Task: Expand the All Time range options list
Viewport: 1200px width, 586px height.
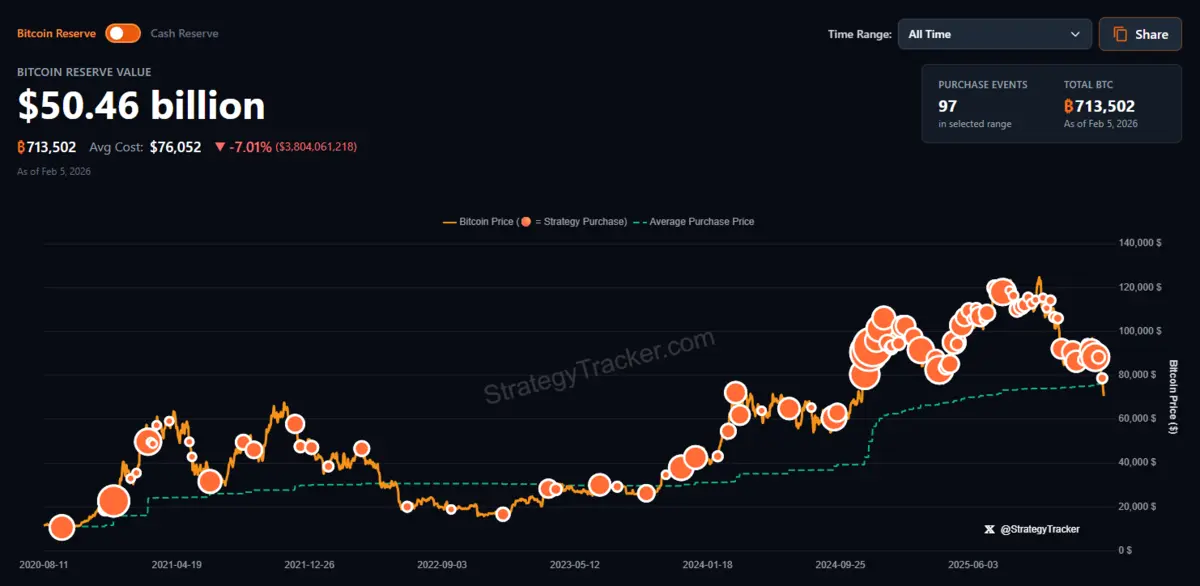Action: click(994, 34)
